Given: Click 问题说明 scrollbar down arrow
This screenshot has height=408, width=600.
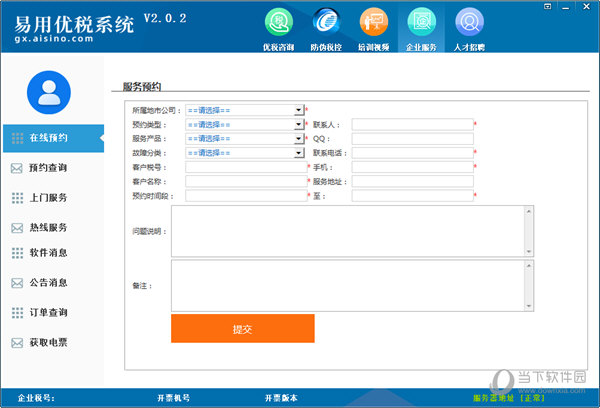Looking at the screenshot, I should click(529, 251).
